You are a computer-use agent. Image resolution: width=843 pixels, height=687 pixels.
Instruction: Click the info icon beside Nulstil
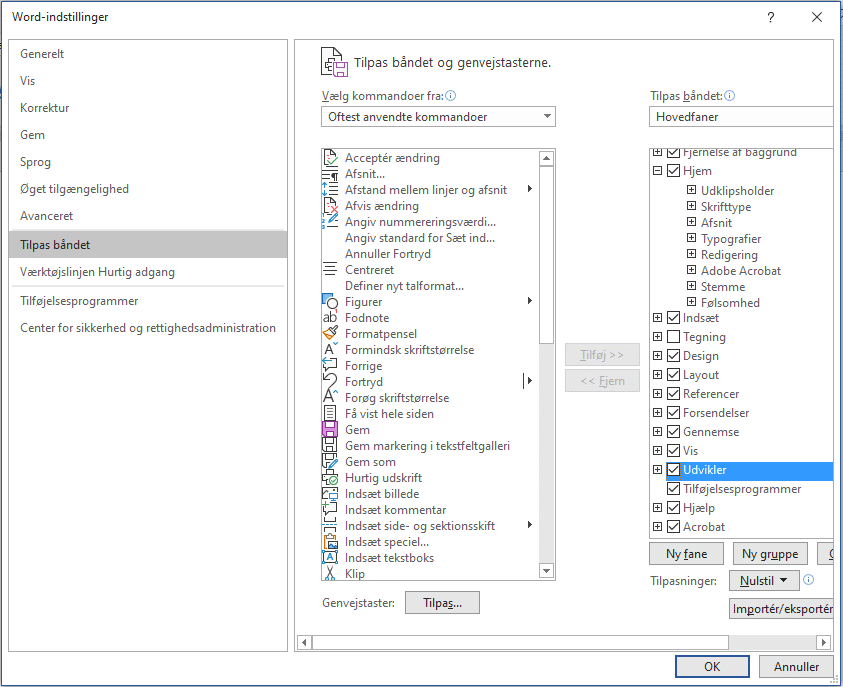[809, 580]
